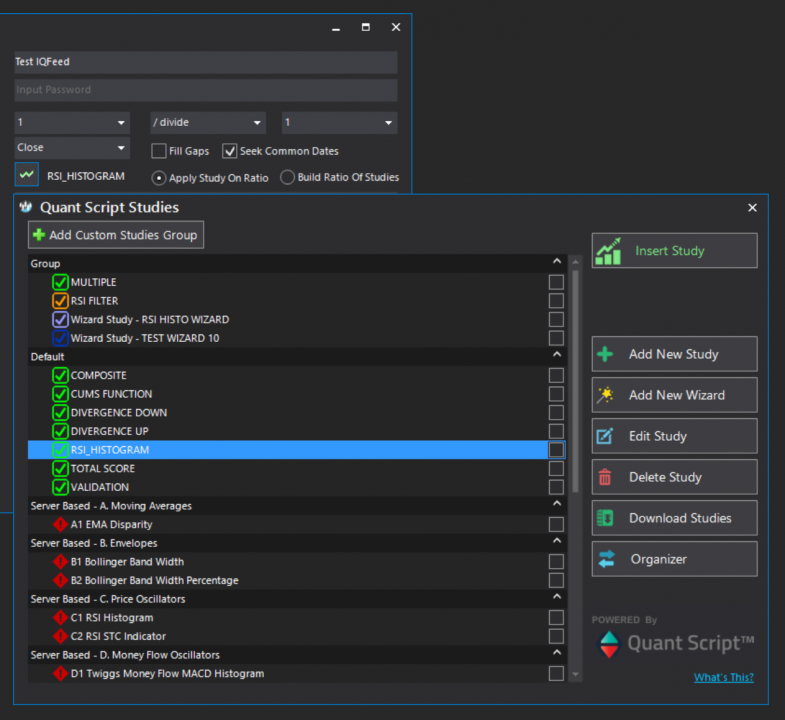
Task: Click the Quant Script Studies window title icon
Action: coord(26,207)
